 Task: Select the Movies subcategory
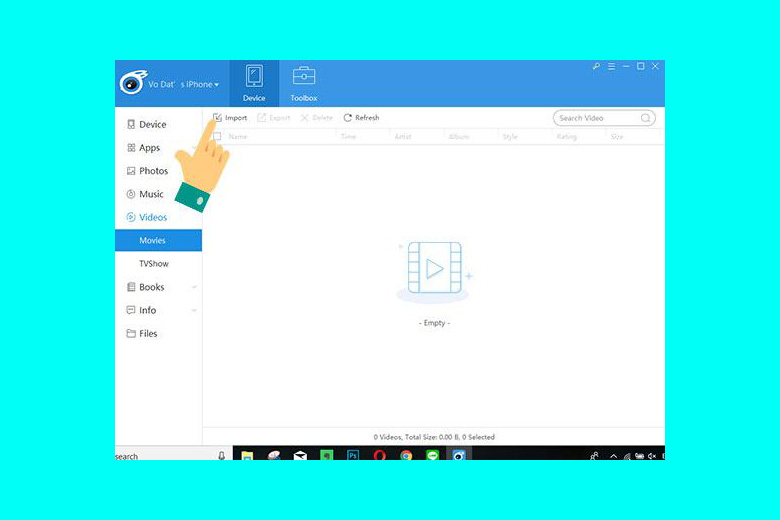tap(158, 240)
